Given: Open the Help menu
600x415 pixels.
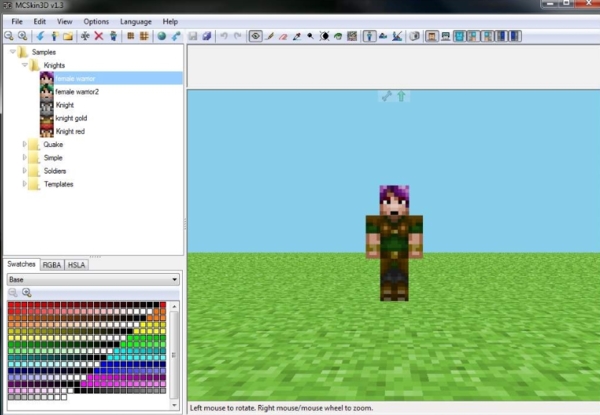Looking at the screenshot, I should 170,22.
